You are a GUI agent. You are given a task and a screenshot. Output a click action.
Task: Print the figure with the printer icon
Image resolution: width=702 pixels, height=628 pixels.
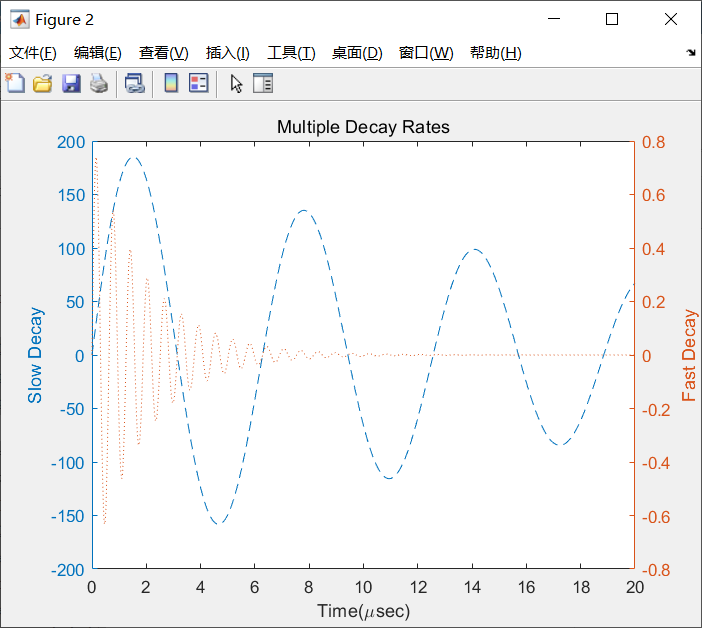(x=98, y=84)
